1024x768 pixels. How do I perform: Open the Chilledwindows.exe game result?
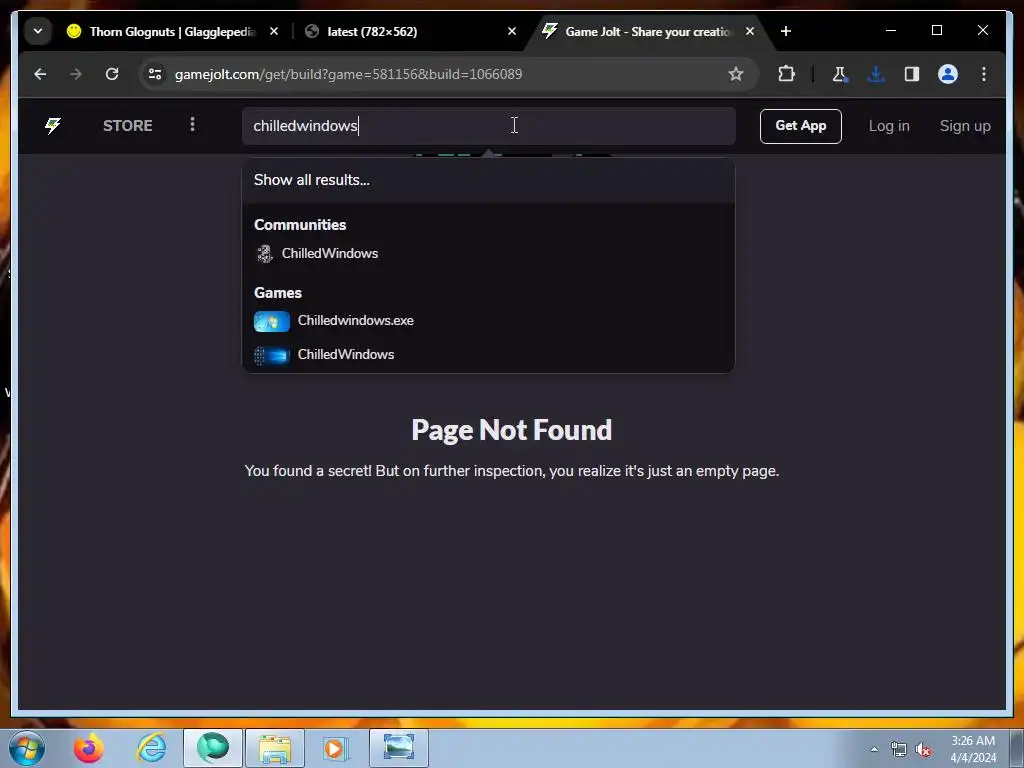(488, 321)
